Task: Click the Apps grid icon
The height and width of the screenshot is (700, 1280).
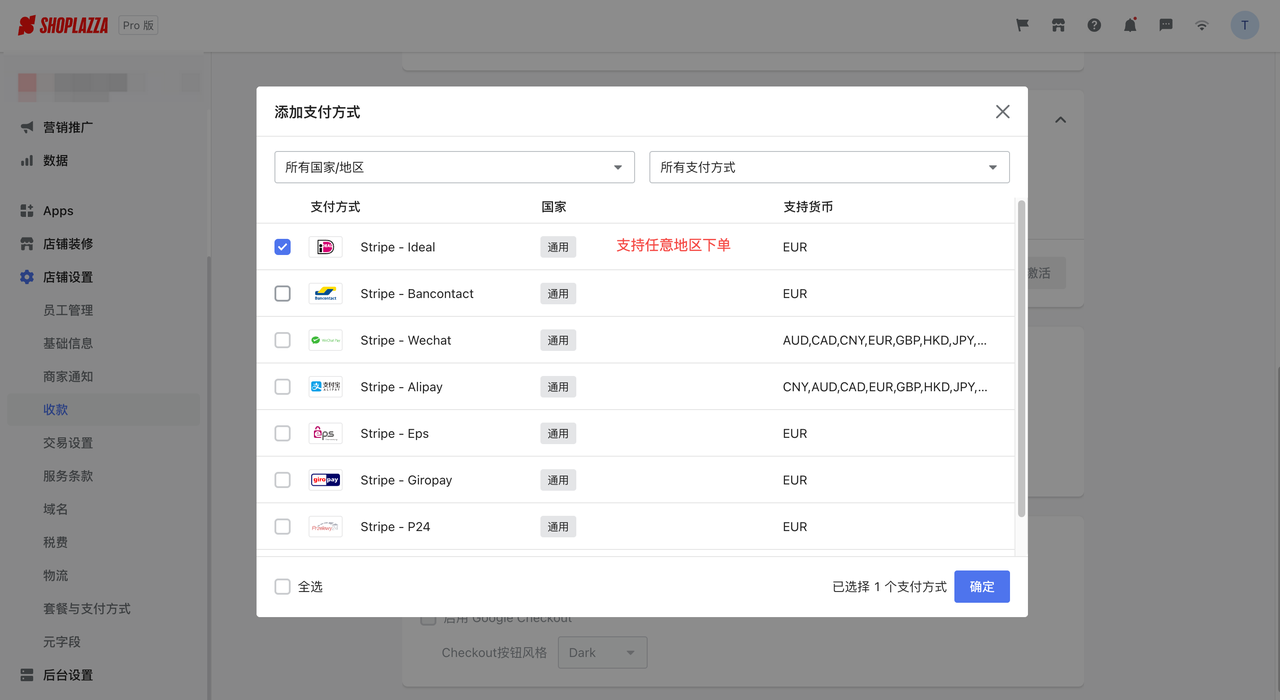Action: pos(27,211)
